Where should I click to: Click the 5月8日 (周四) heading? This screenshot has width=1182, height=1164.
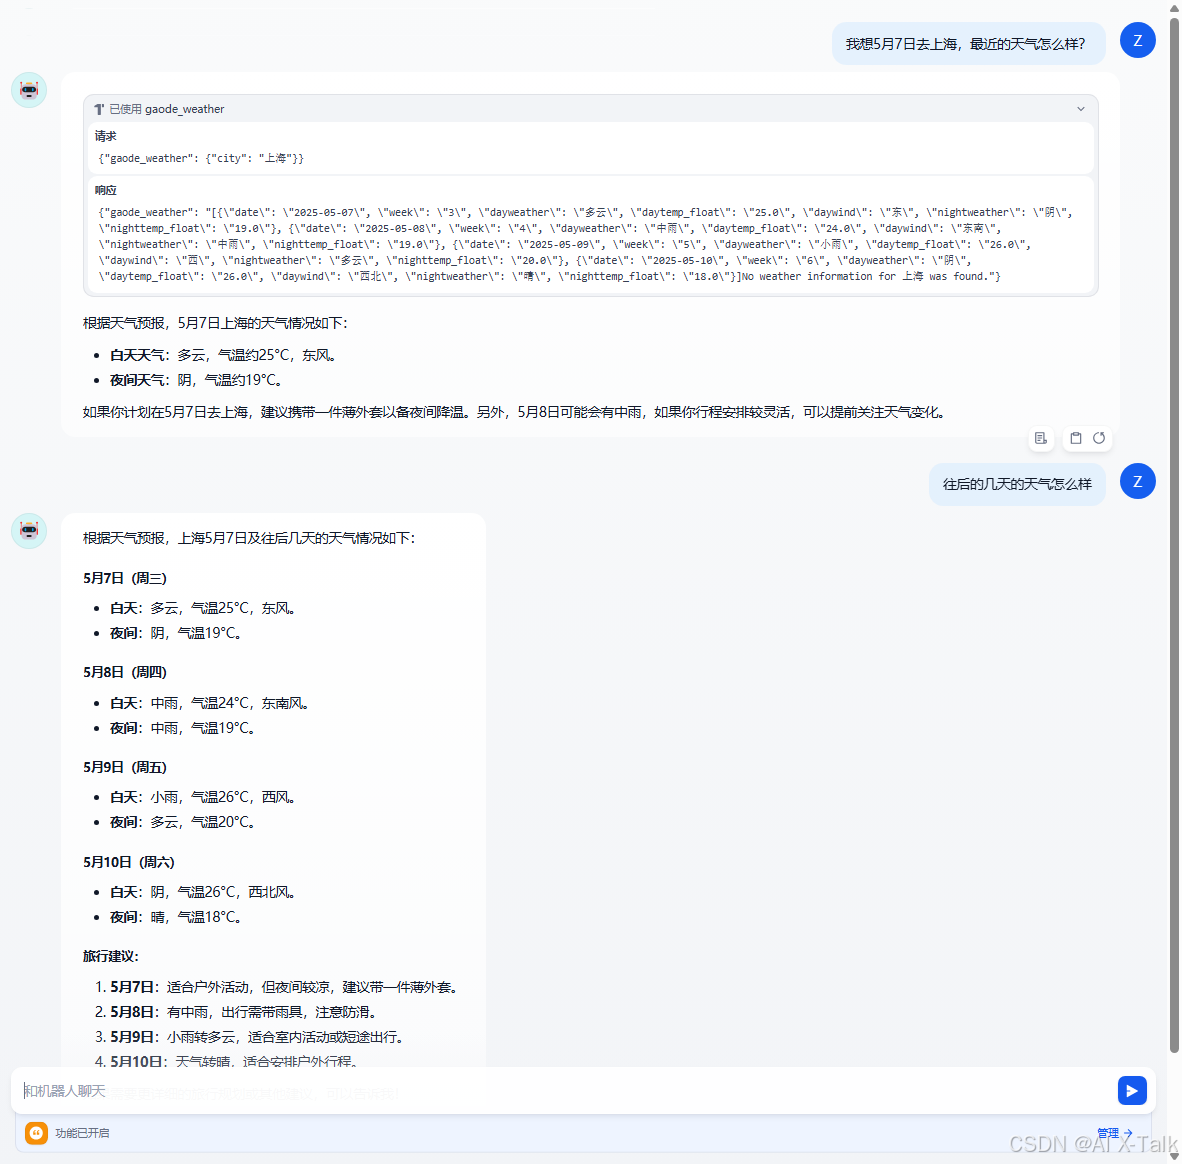[x=125, y=672]
